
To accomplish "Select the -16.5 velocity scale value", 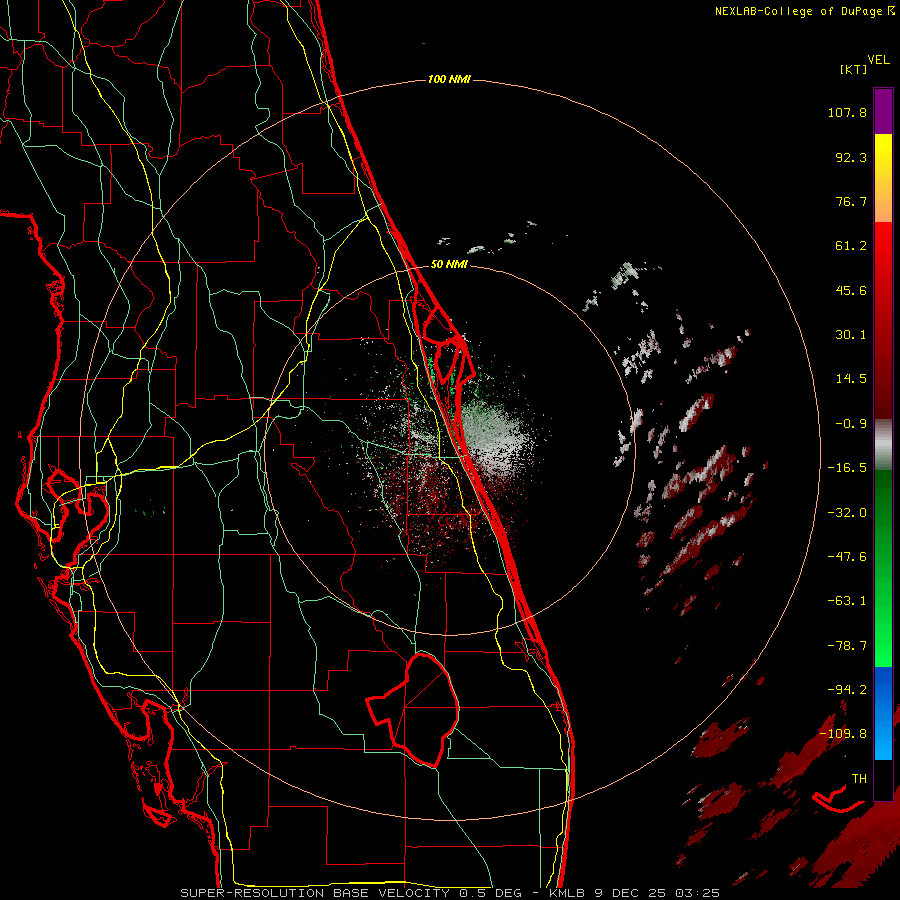I will (847, 468).
